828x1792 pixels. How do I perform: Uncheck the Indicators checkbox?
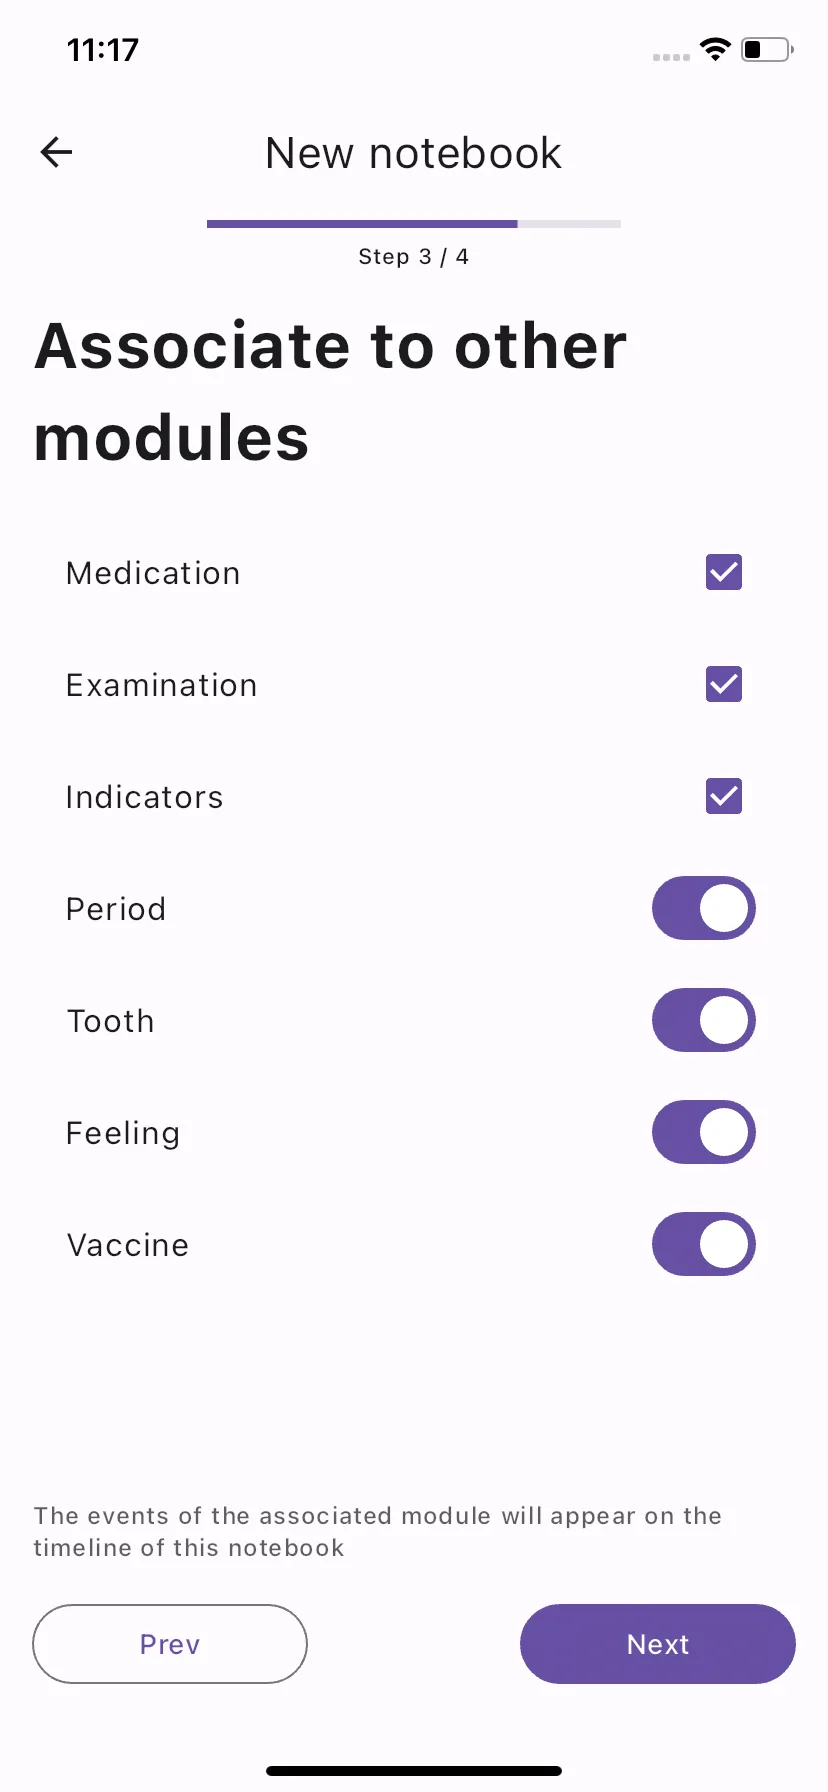click(724, 797)
